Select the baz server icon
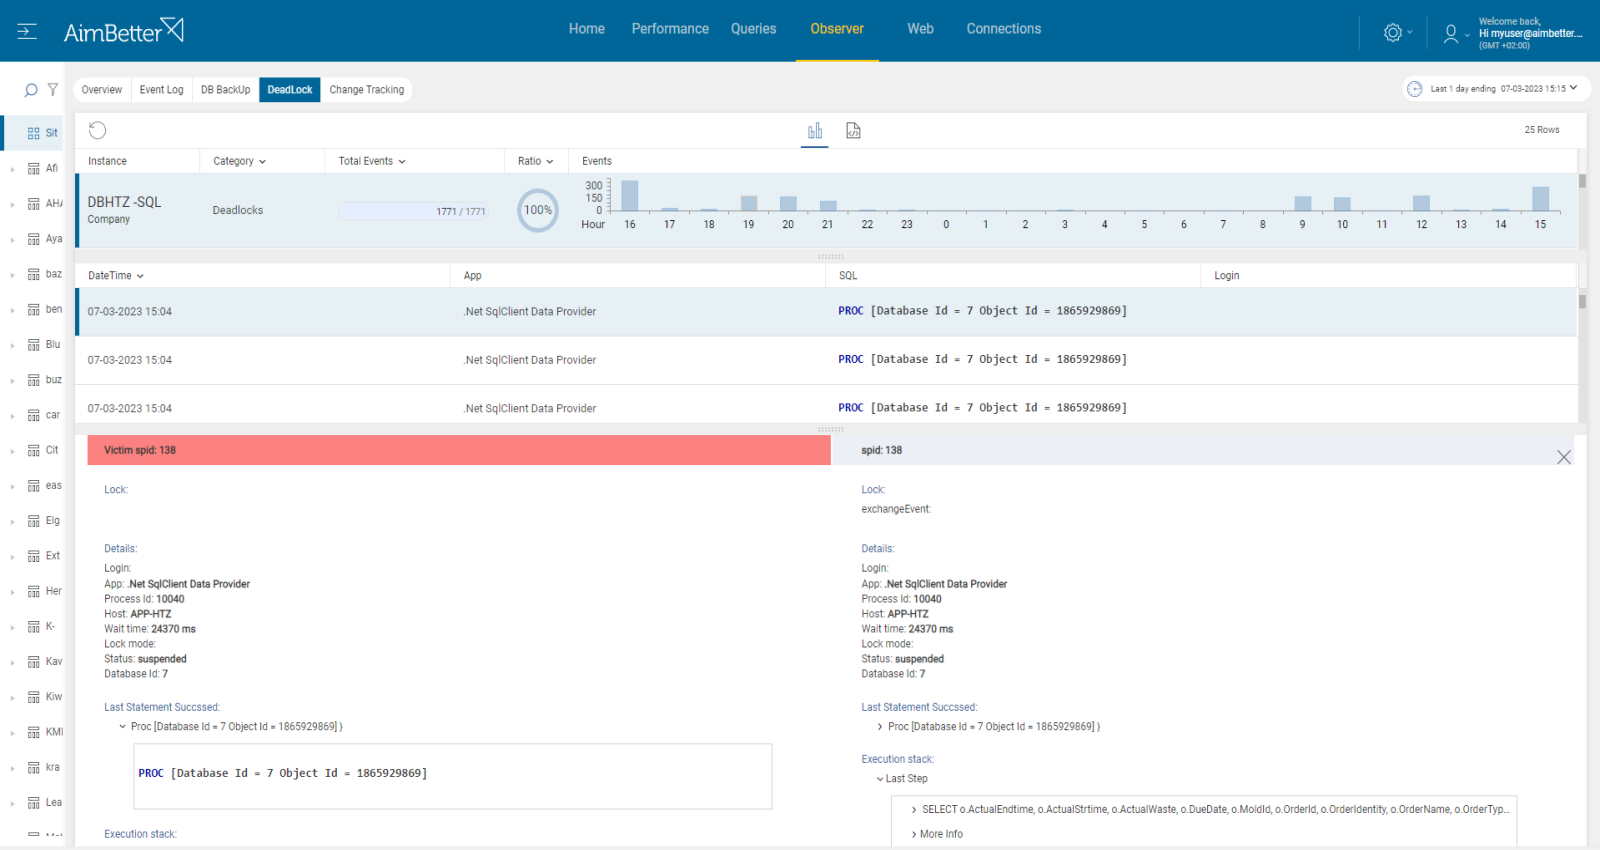The width and height of the screenshot is (1600, 850). tap(34, 274)
